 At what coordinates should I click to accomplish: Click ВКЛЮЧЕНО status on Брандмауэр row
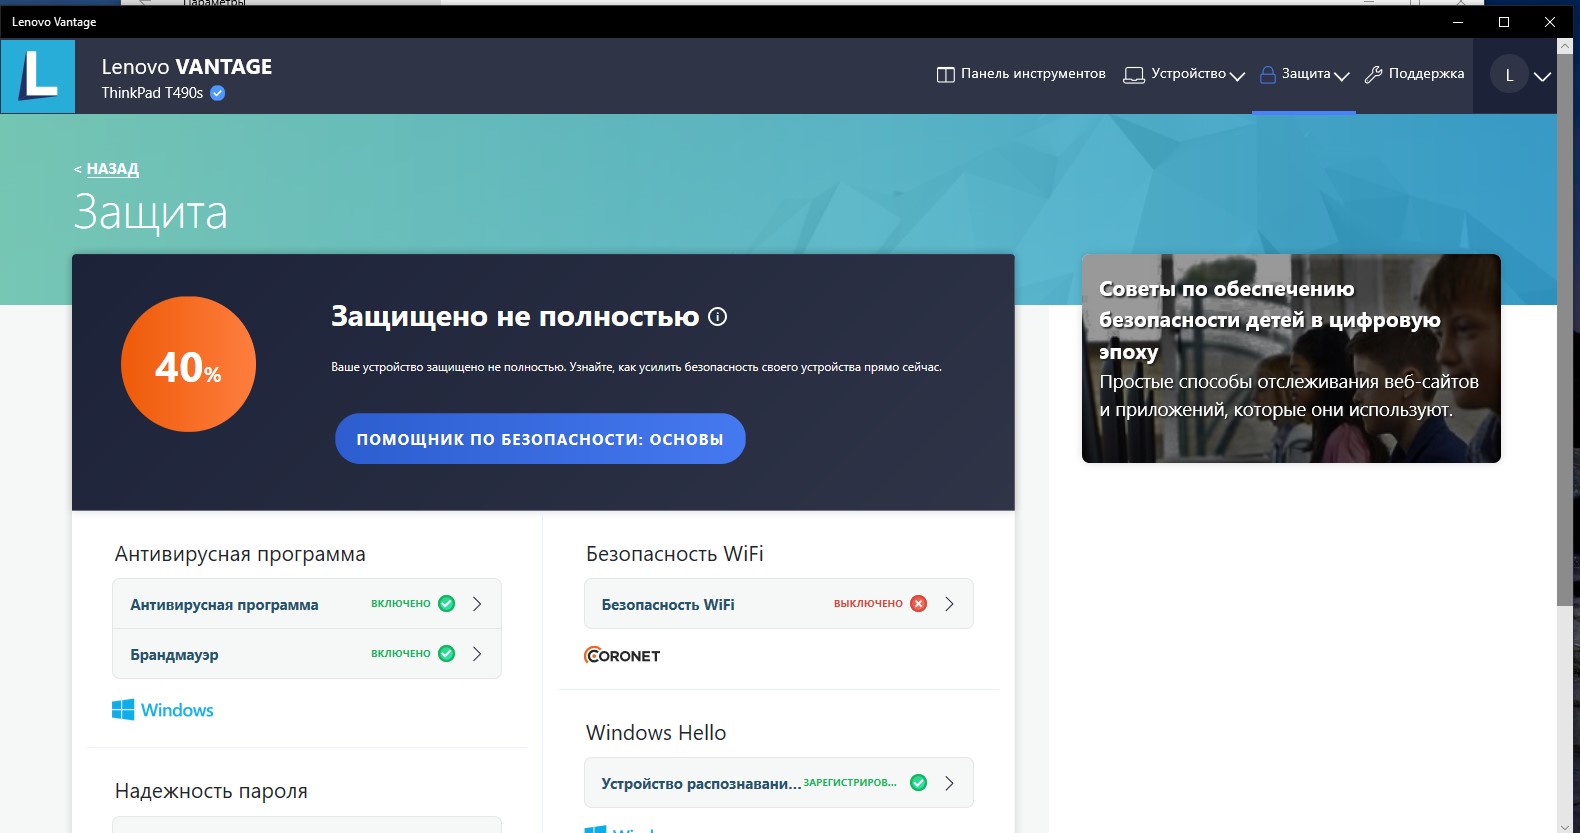[401, 654]
